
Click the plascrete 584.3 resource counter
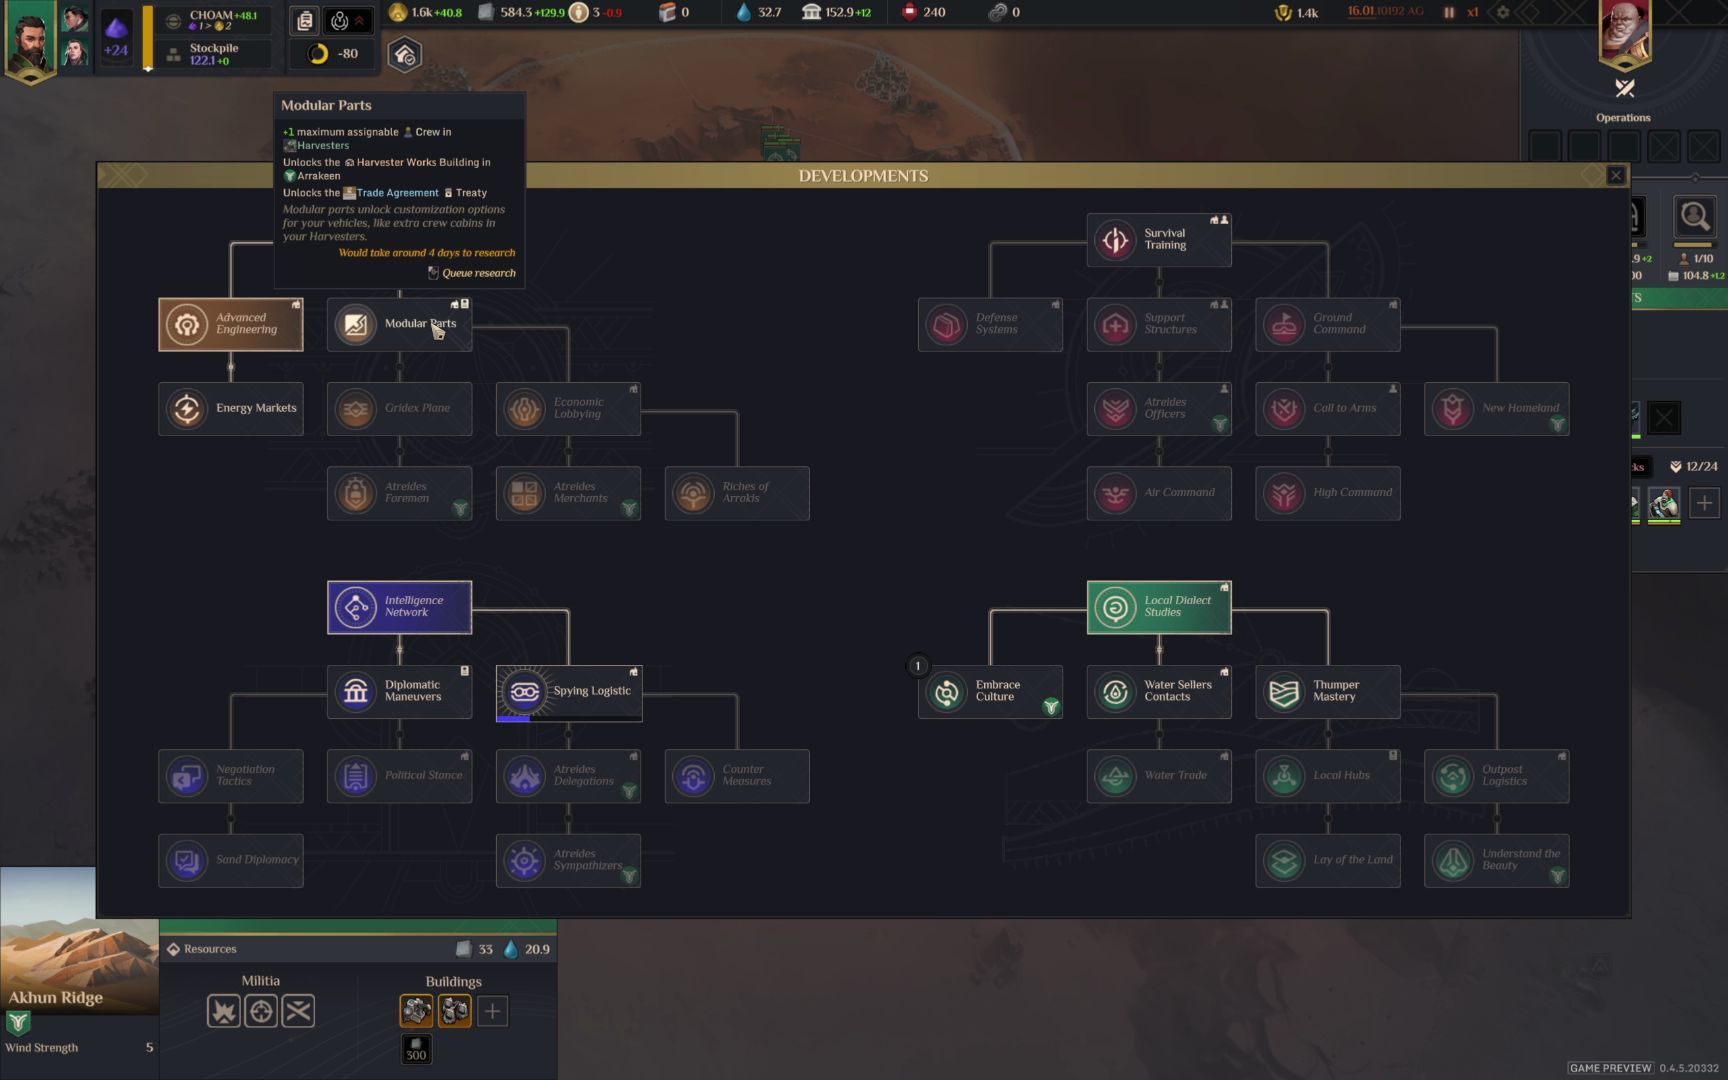521,12
